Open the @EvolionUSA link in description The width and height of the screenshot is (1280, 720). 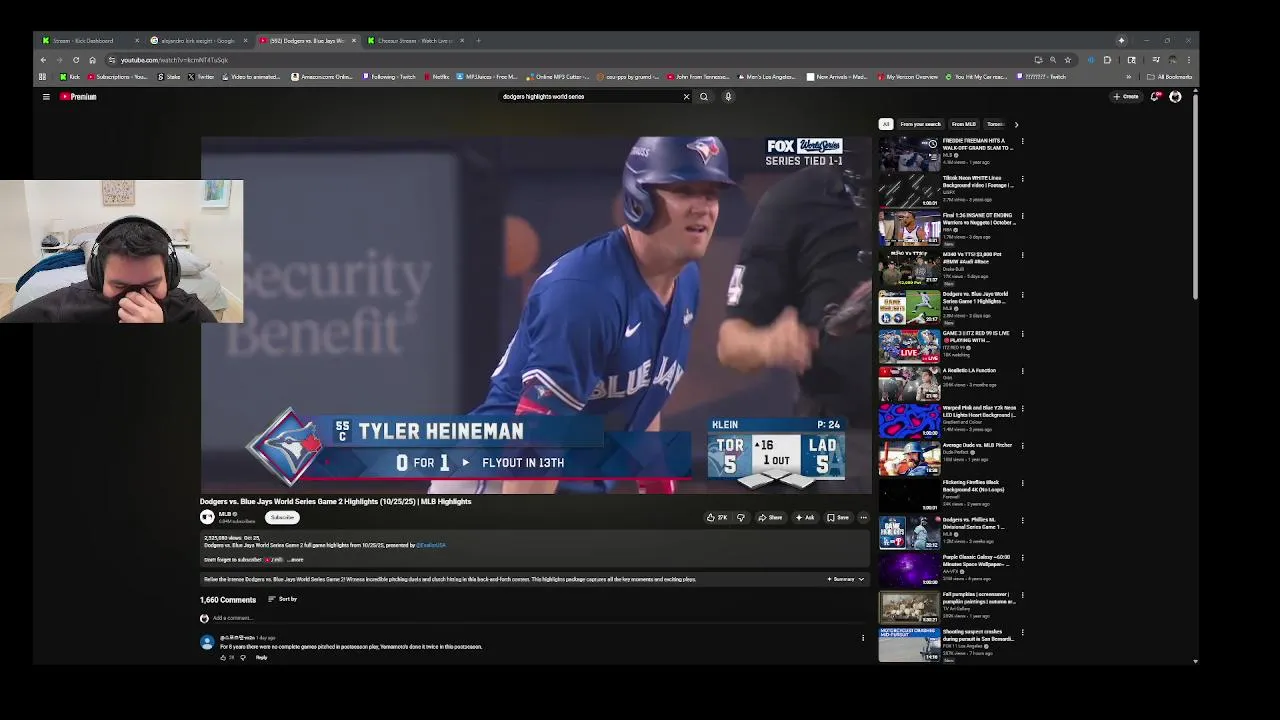[x=431, y=546]
